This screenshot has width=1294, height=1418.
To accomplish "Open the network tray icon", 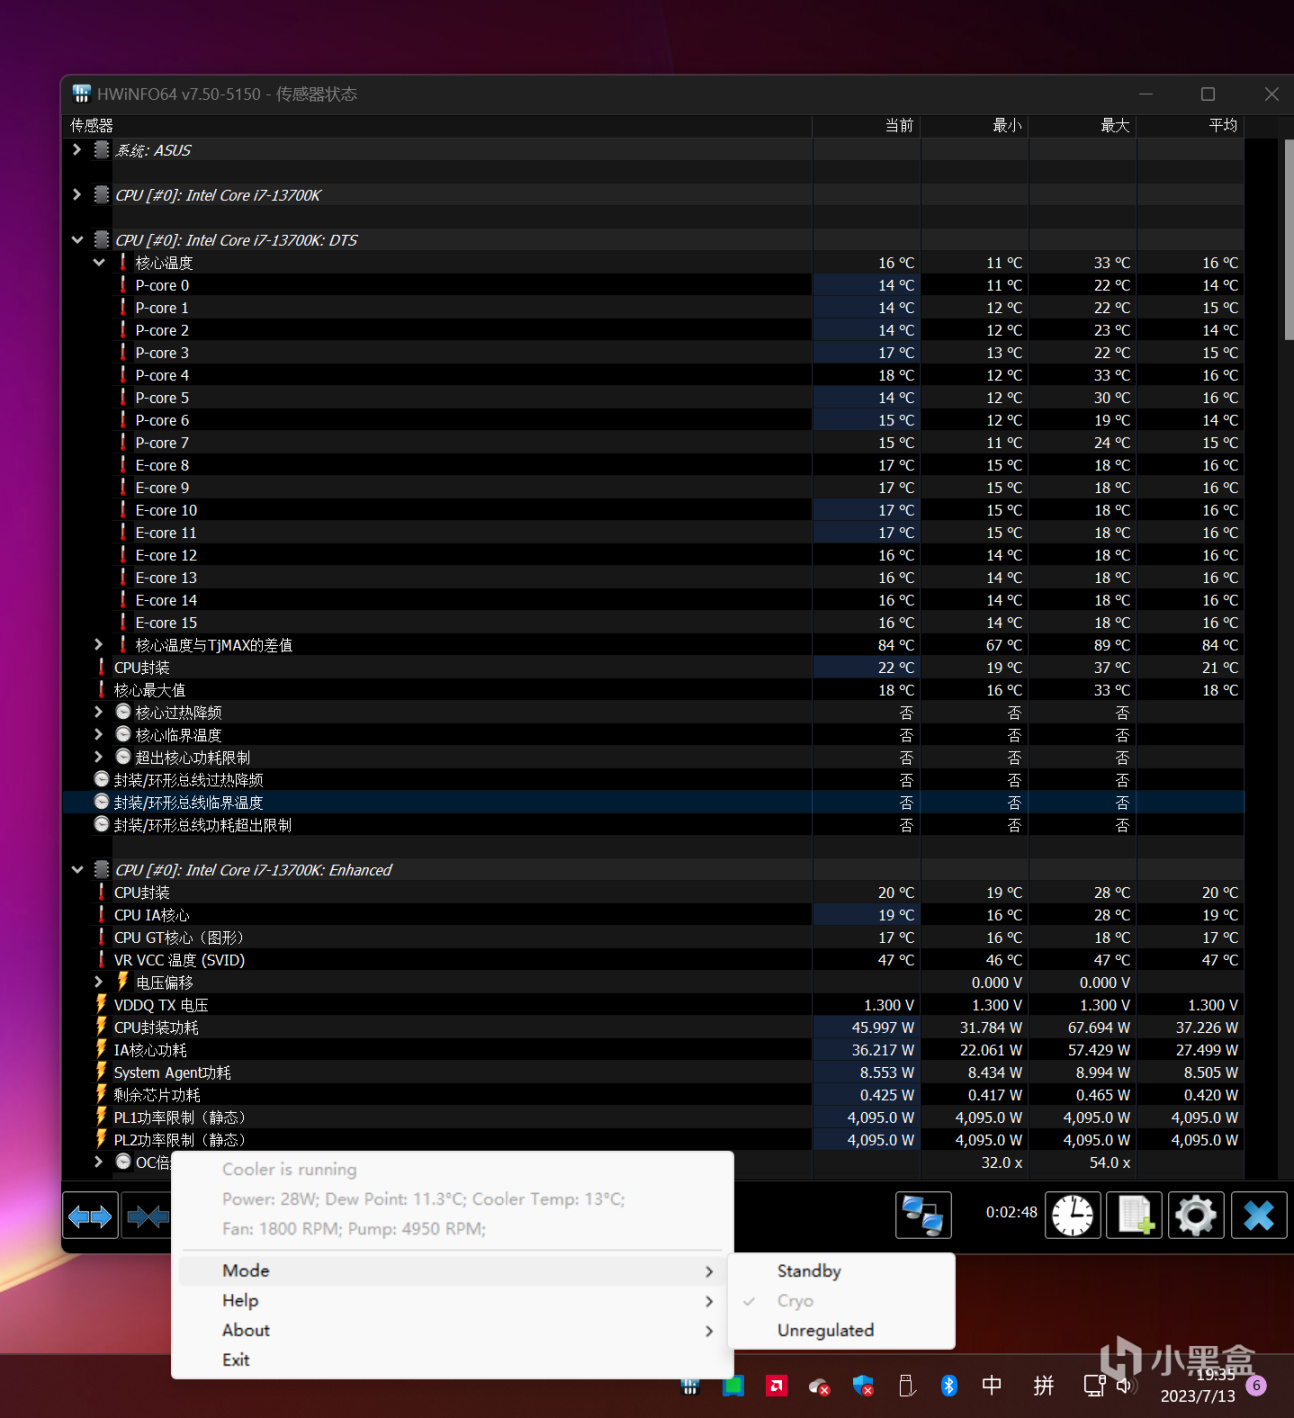I will click(1094, 1385).
